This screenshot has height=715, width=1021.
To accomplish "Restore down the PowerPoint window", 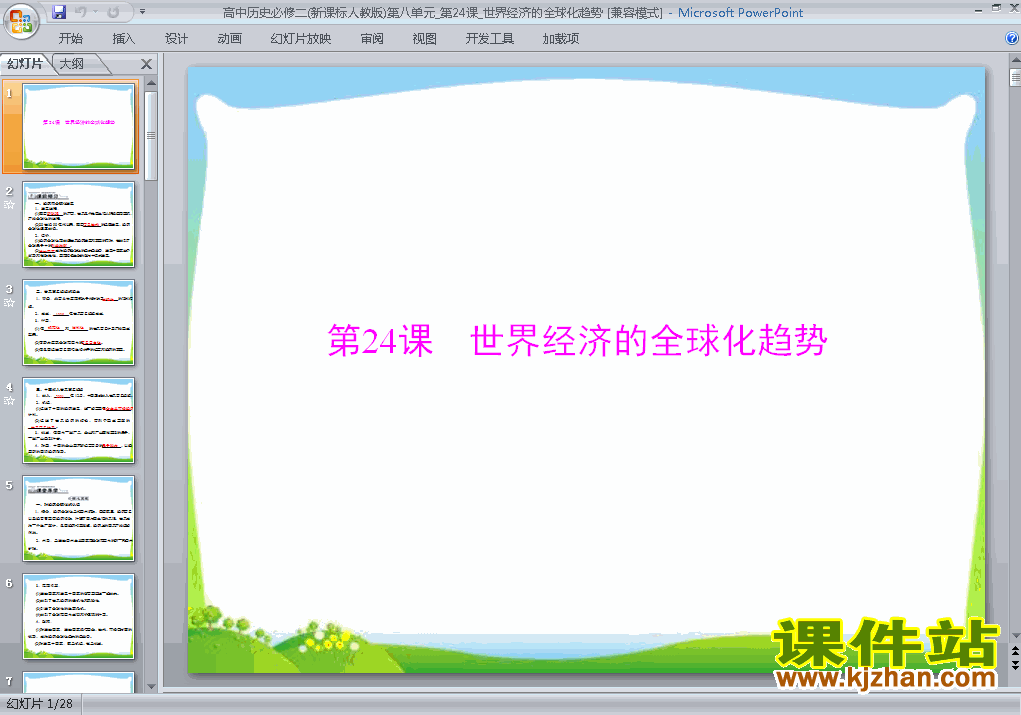I will tap(996, 8).
